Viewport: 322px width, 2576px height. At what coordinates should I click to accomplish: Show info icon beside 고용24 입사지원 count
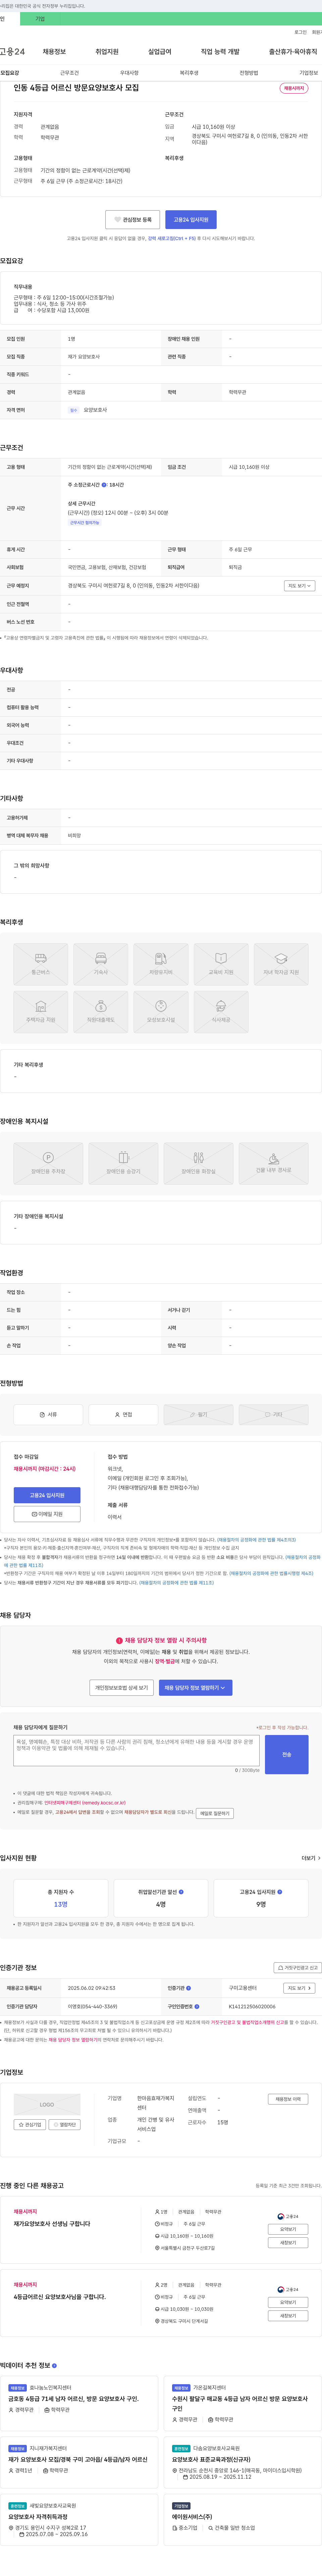coord(280,1892)
